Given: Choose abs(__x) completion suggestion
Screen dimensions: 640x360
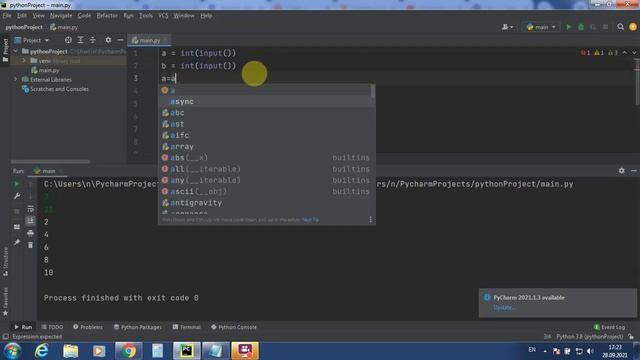Looking at the screenshot, I should [x=267, y=158].
